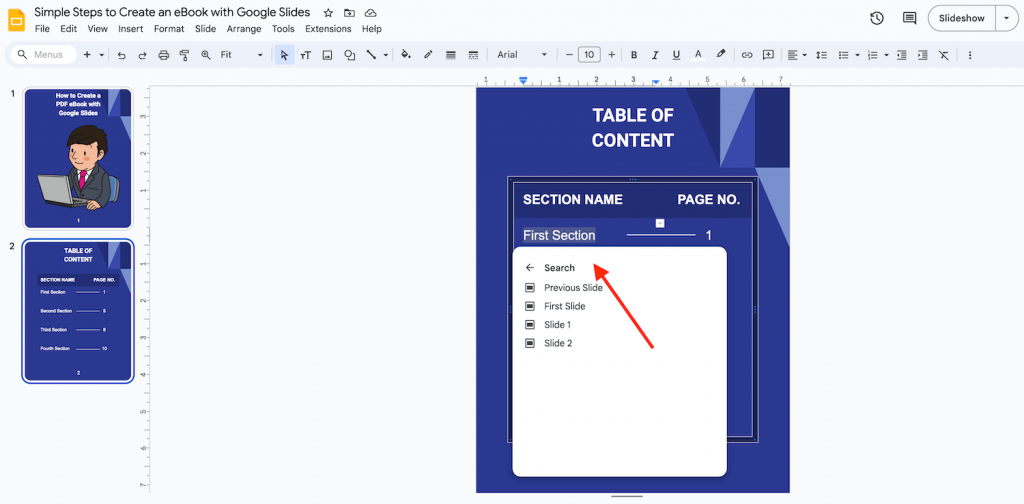Star the document title
This screenshot has width=1024, height=504.
[x=328, y=12]
